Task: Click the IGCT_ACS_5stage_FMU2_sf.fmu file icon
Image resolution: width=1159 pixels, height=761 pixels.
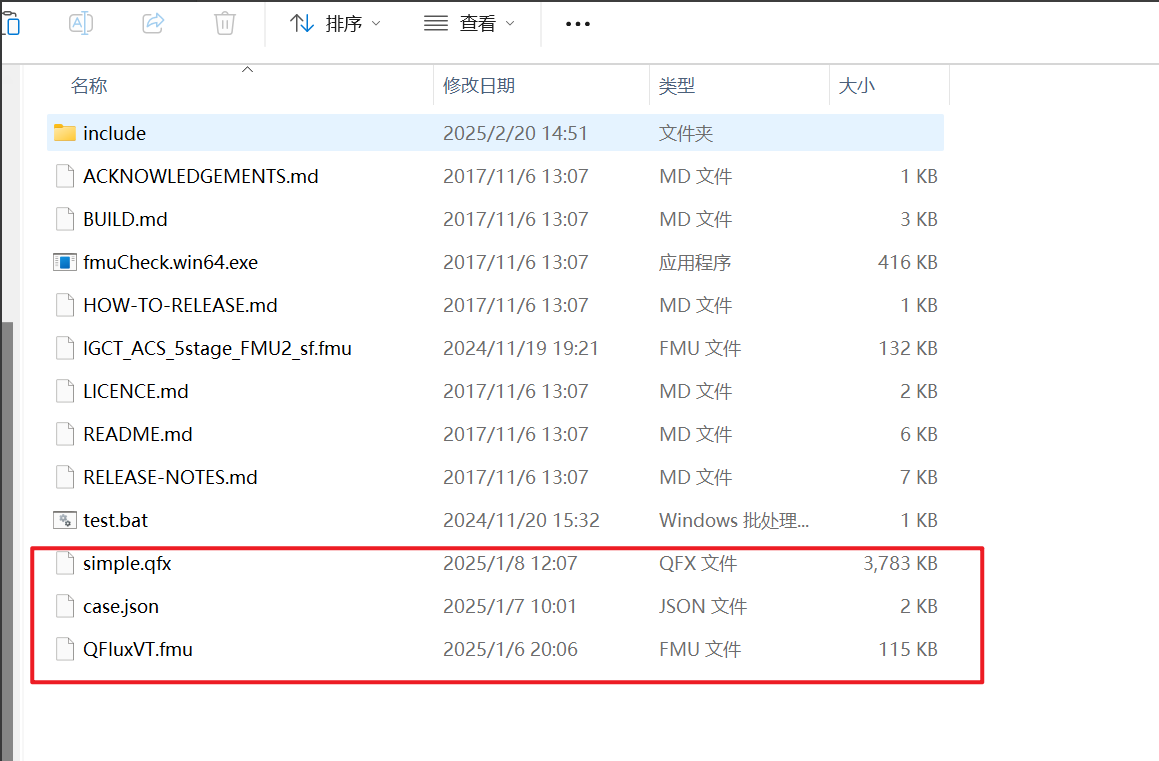Action: [65, 348]
